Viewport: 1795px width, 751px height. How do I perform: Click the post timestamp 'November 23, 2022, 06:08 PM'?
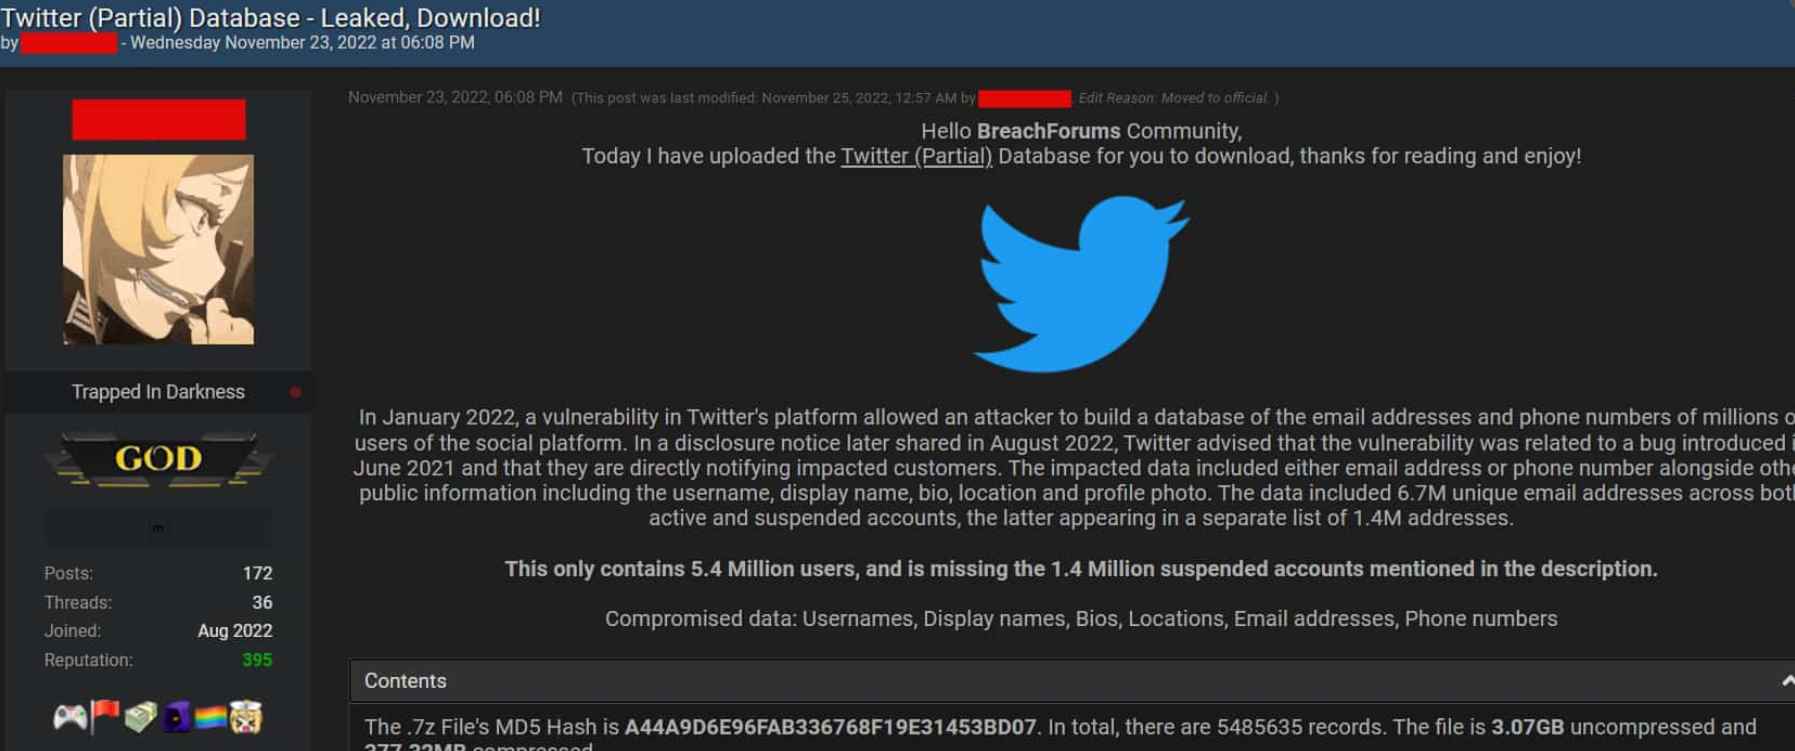(x=455, y=97)
